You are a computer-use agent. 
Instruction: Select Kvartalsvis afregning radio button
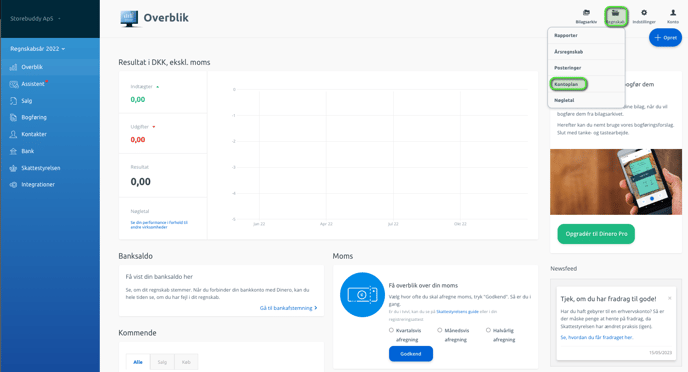[391, 330]
